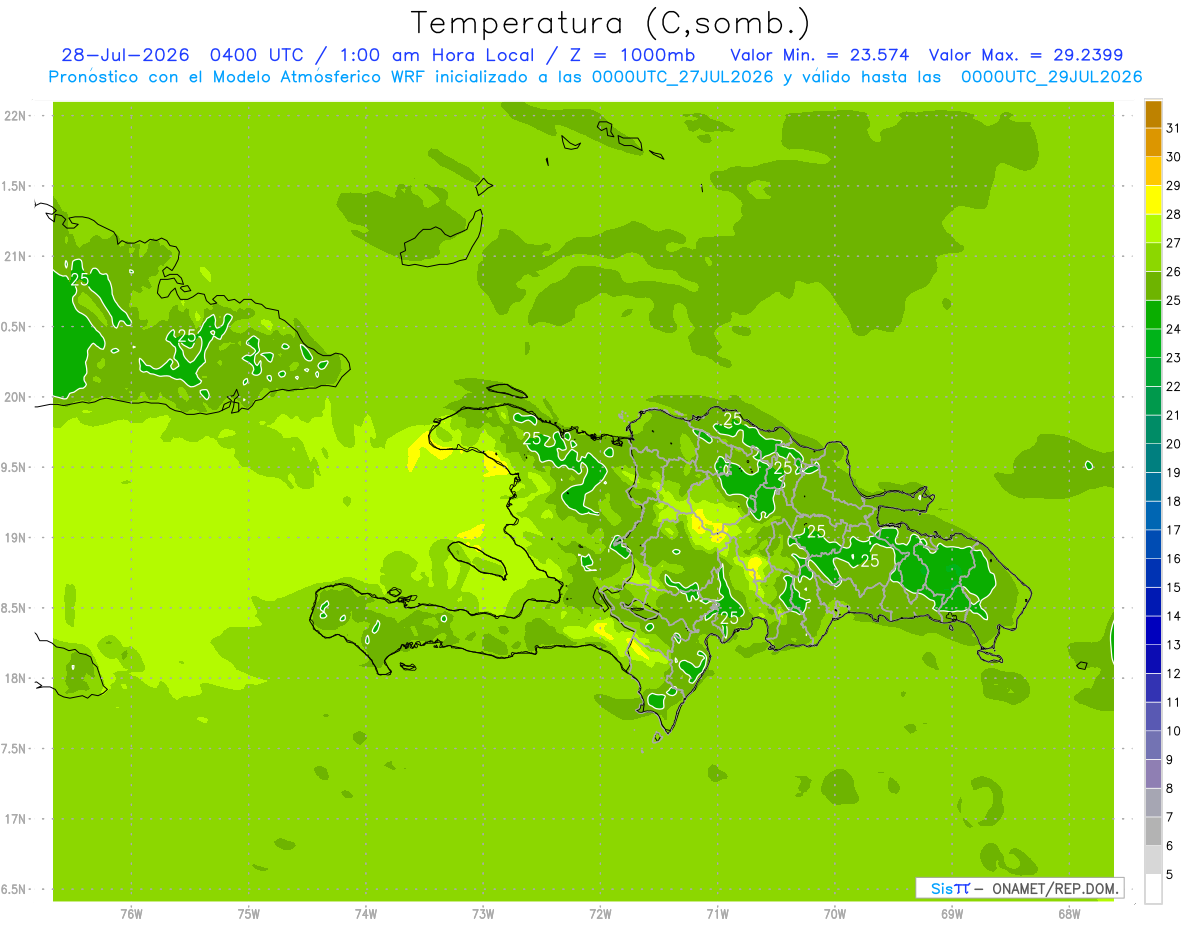Click the Valor Max. = 29.2399 text
This screenshot has height=927, width=1200.
point(1032,55)
